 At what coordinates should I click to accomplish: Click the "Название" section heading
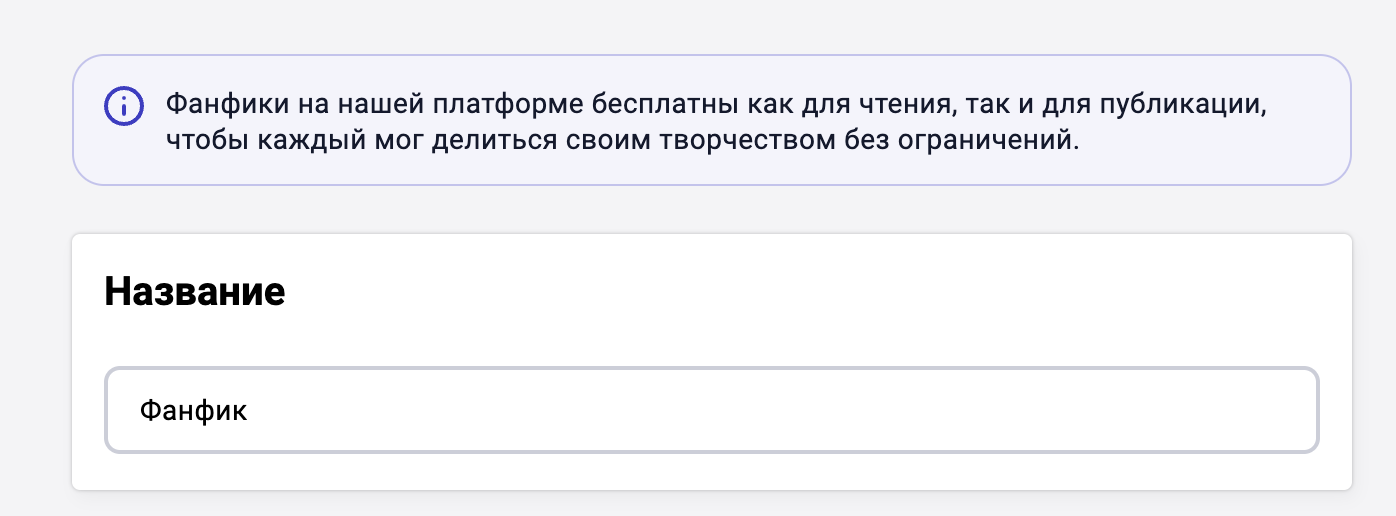tap(195, 291)
